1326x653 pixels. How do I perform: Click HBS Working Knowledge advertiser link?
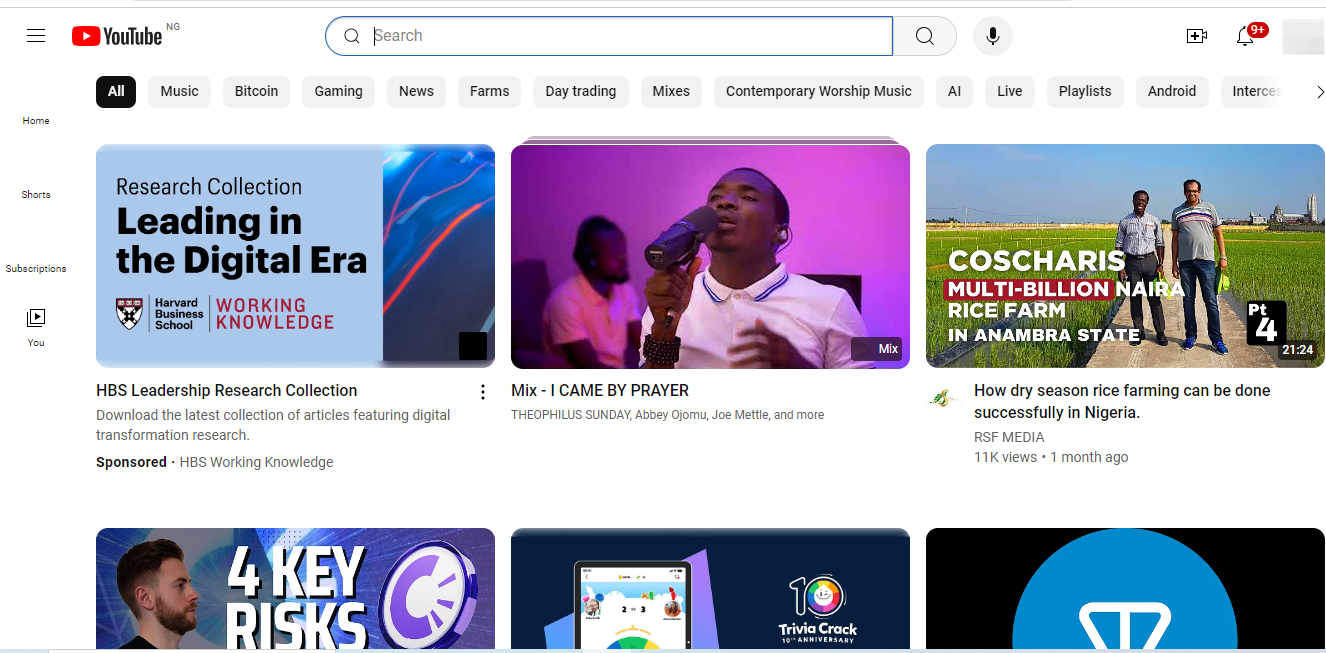point(256,462)
